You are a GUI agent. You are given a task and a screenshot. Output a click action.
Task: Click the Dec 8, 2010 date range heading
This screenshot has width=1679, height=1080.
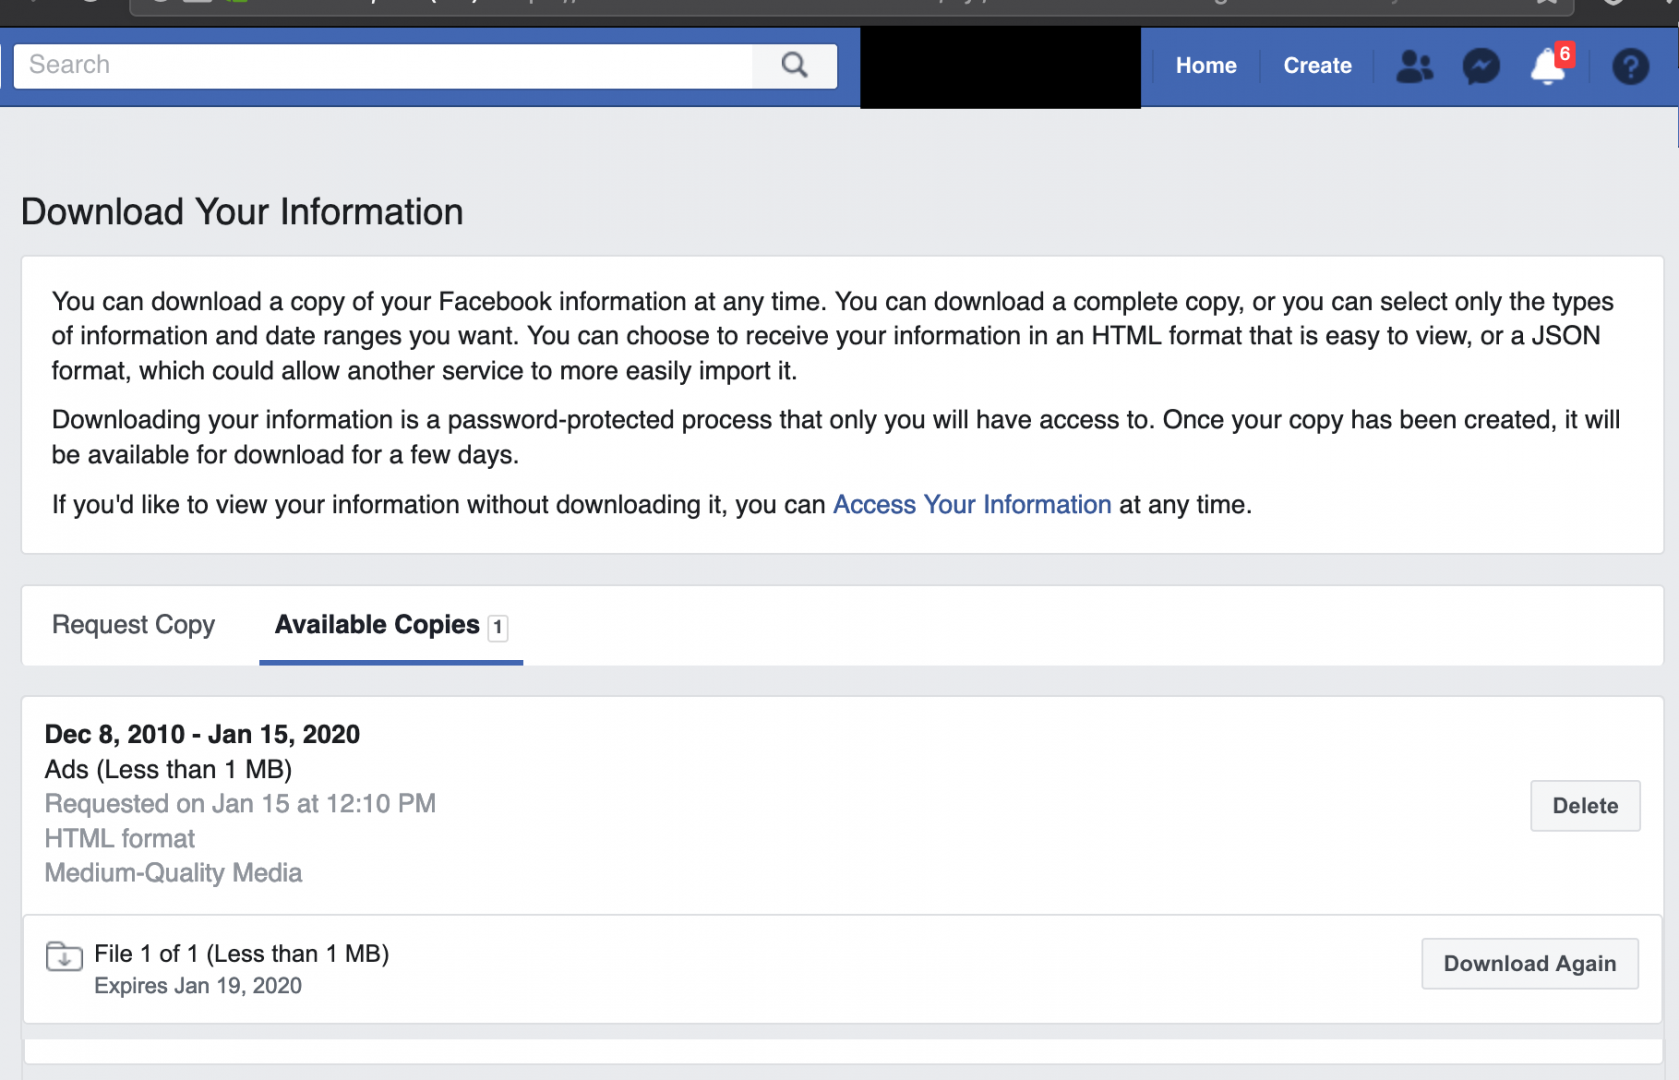[x=202, y=735]
